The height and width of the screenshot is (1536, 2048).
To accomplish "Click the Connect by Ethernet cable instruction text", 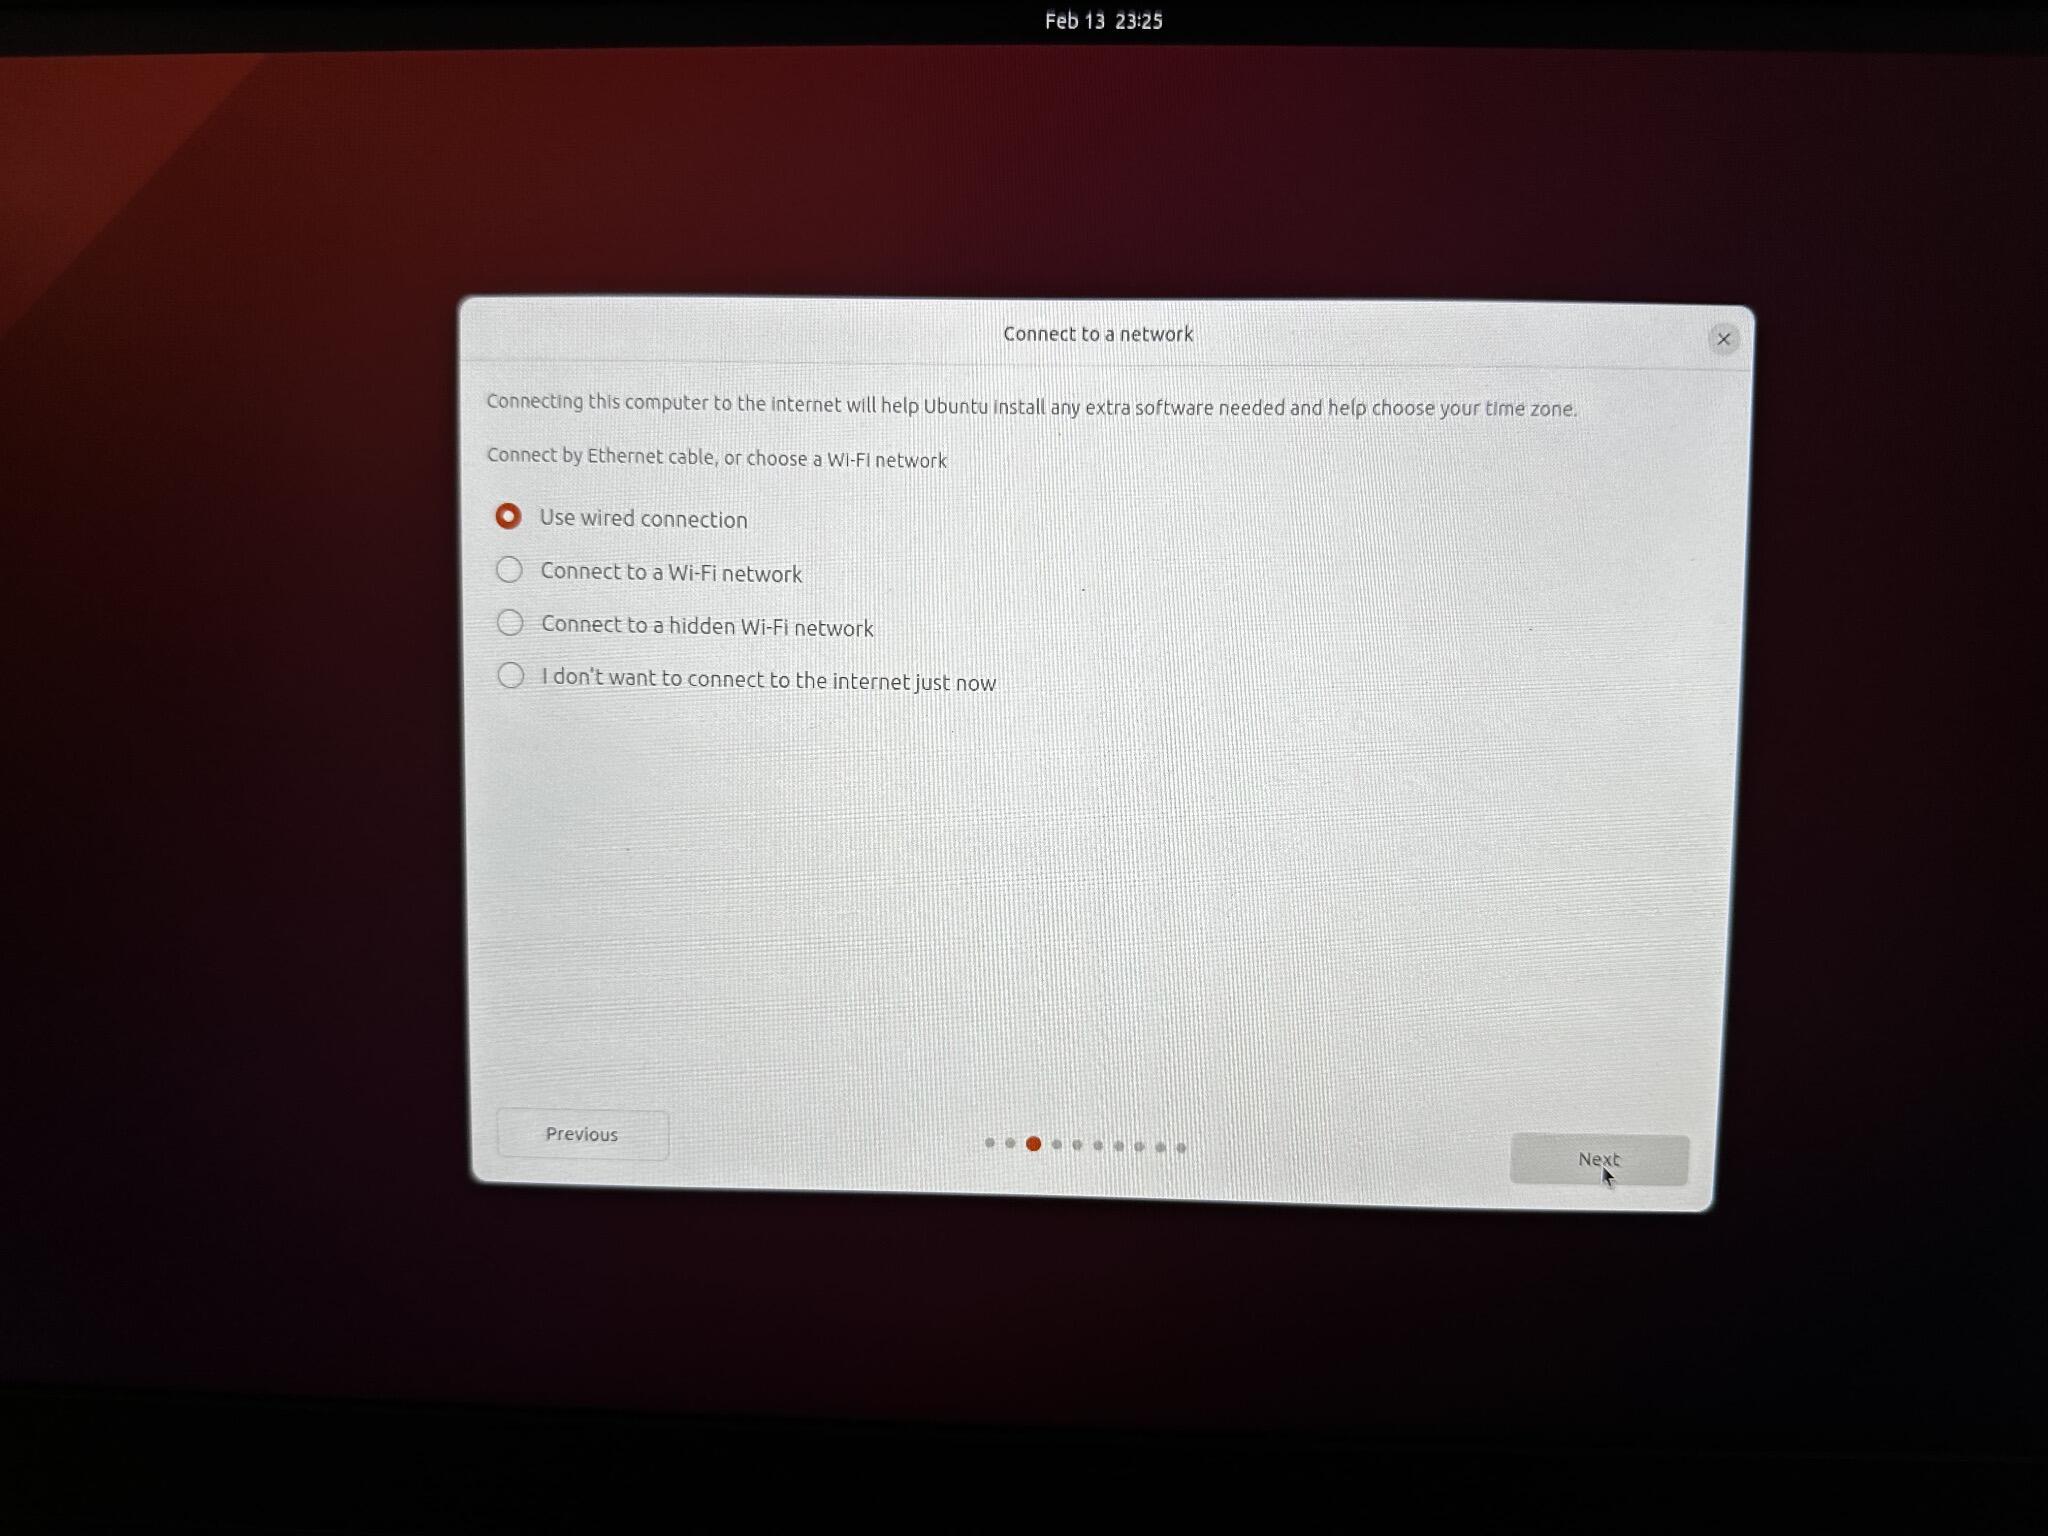I will tap(716, 458).
